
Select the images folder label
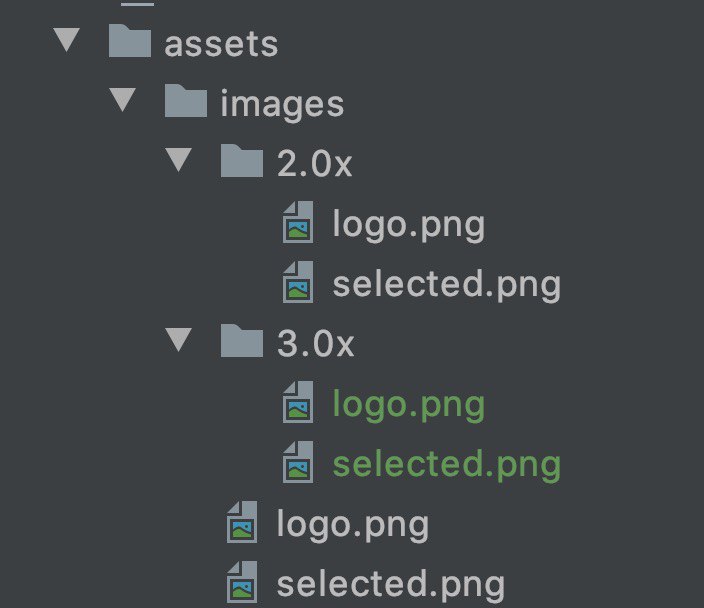pos(282,105)
